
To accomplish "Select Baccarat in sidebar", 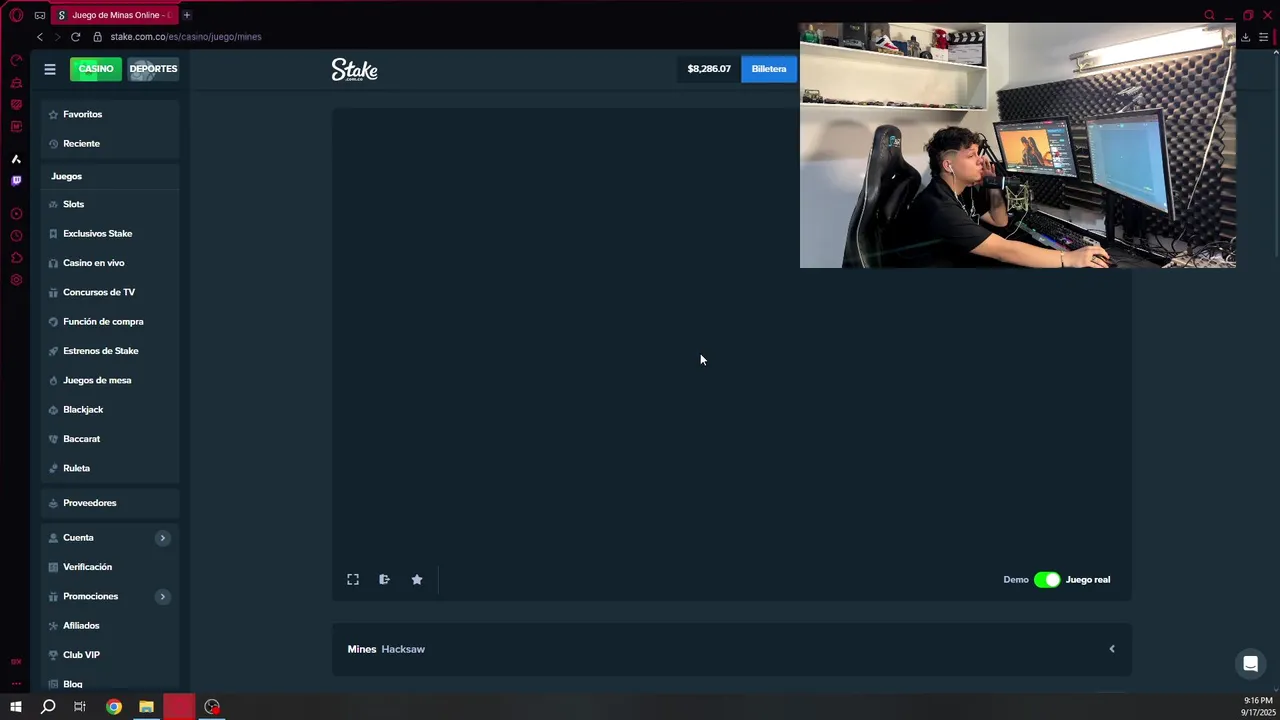I will point(110,439).
